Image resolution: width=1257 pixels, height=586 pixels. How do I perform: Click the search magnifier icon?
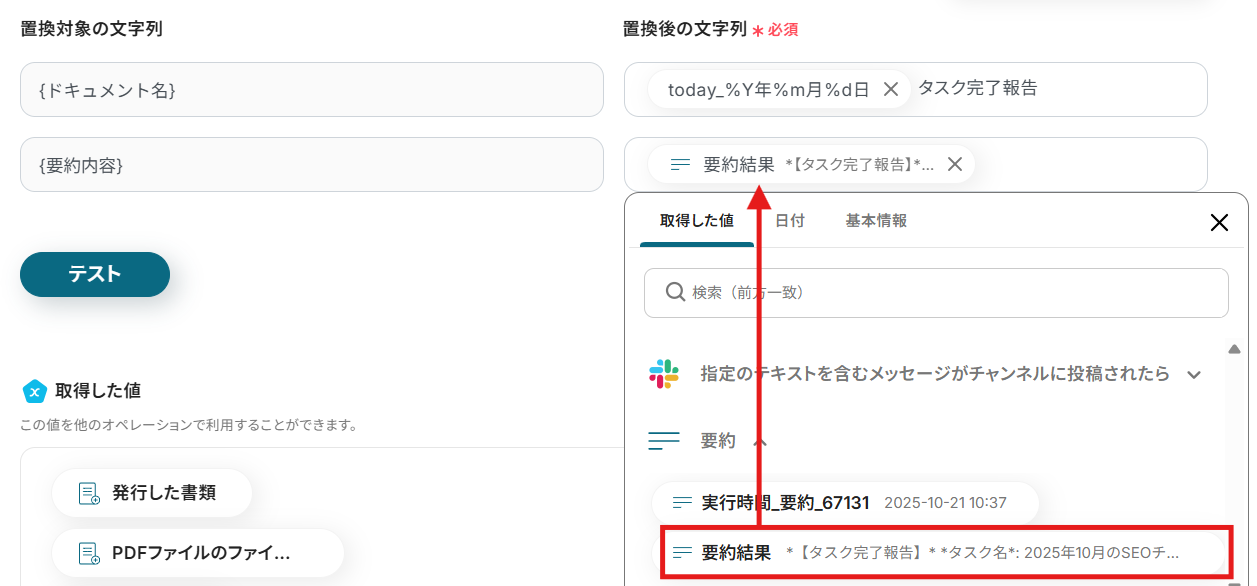(675, 292)
